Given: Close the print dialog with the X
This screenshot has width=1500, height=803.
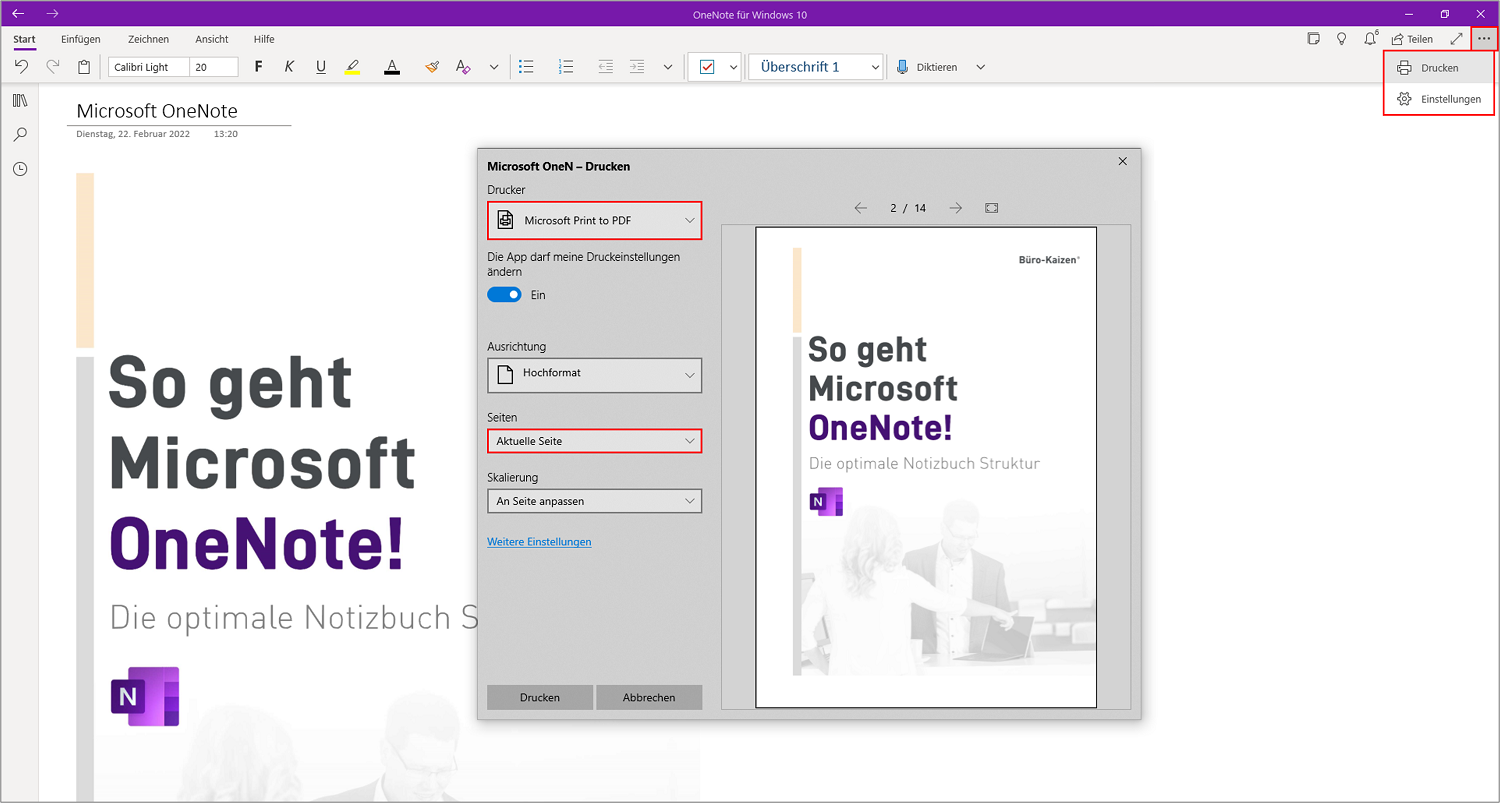Looking at the screenshot, I should tap(1122, 161).
